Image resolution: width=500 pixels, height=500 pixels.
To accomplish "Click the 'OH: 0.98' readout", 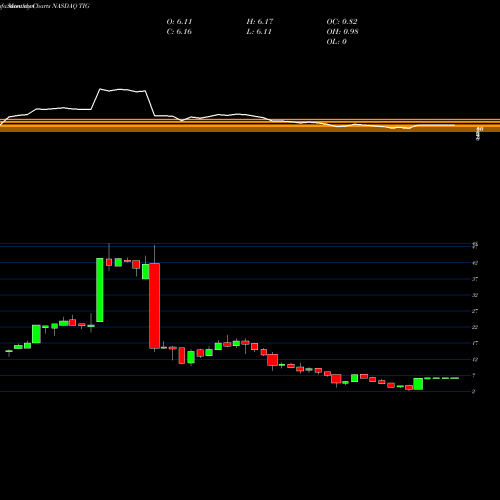I will click(x=342, y=32).
